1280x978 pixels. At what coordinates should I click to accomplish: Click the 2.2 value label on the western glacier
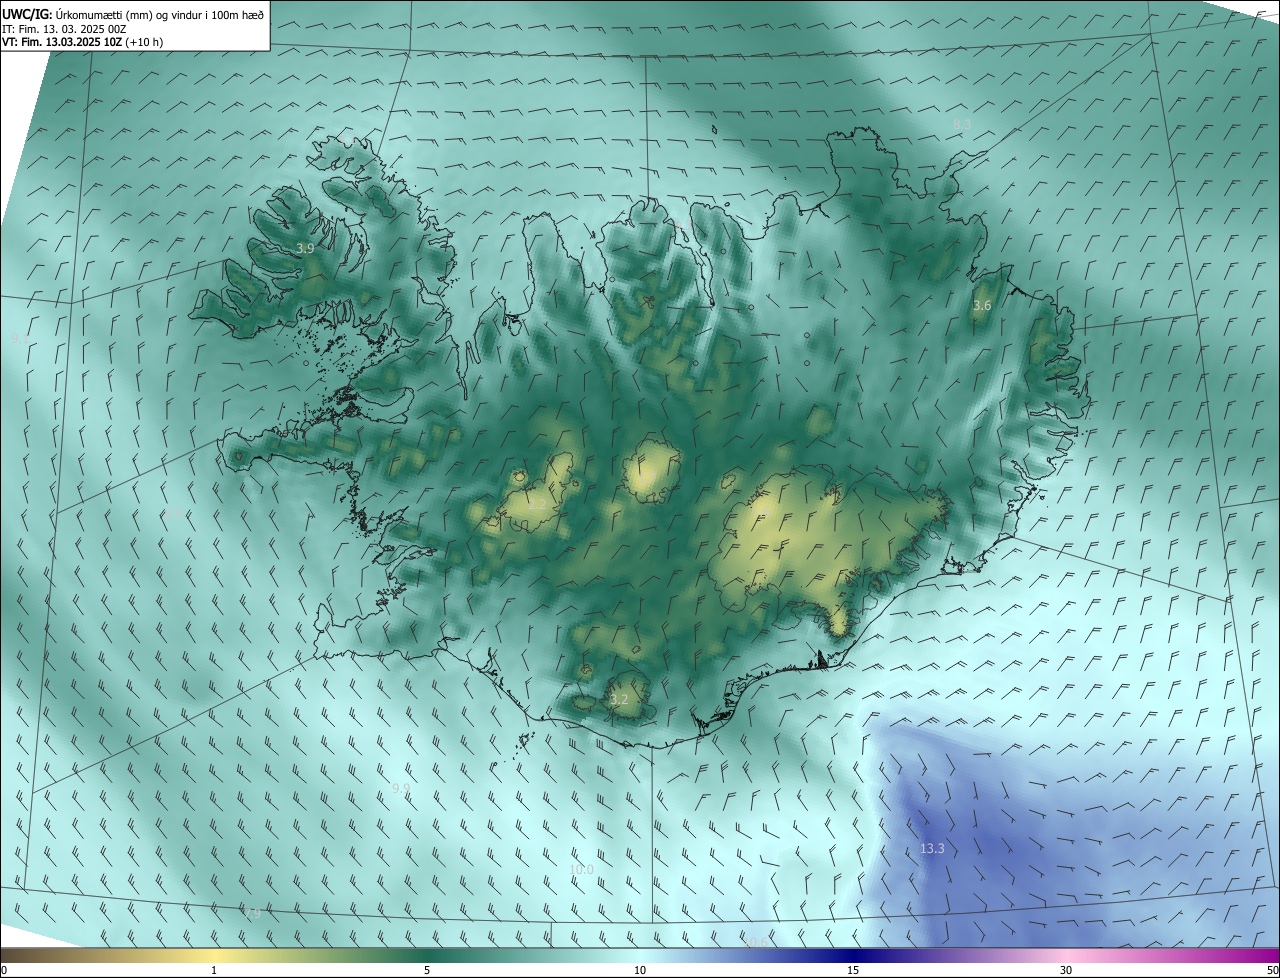click(537, 506)
